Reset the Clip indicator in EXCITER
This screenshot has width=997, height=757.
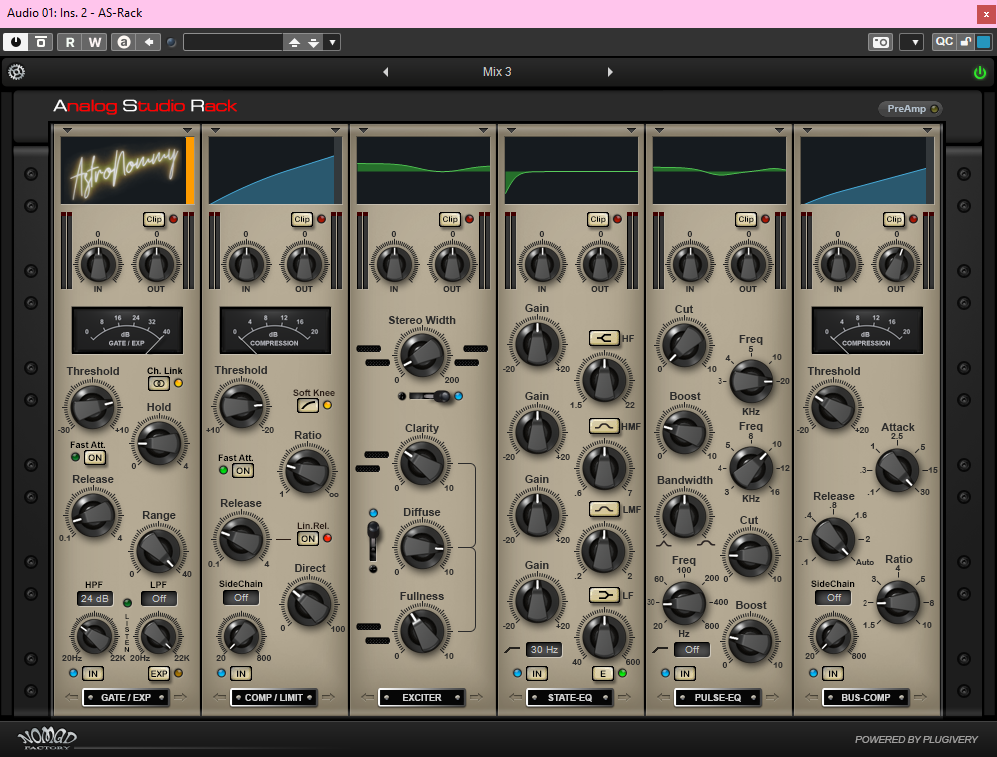(x=450, y=219)
